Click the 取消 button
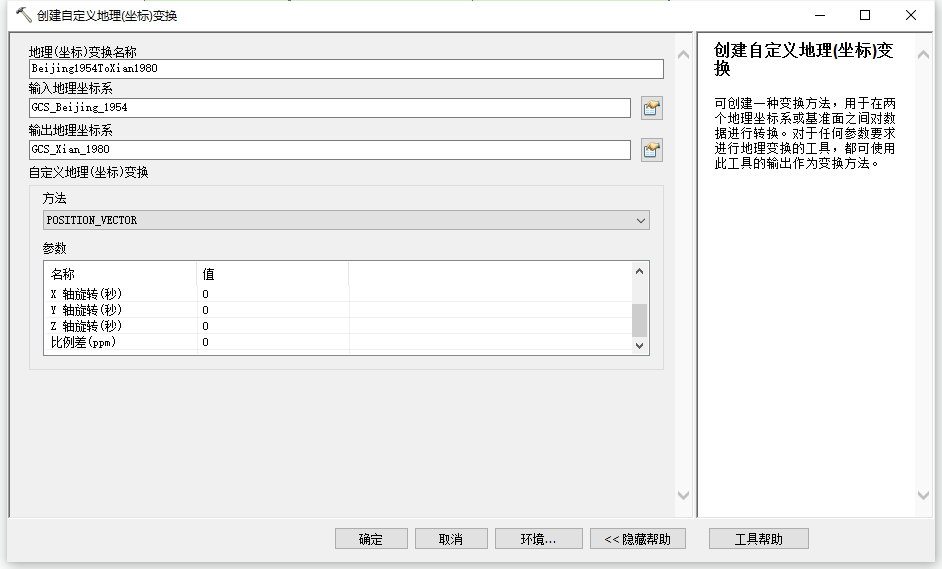The image size is (942, 569). 451,539
